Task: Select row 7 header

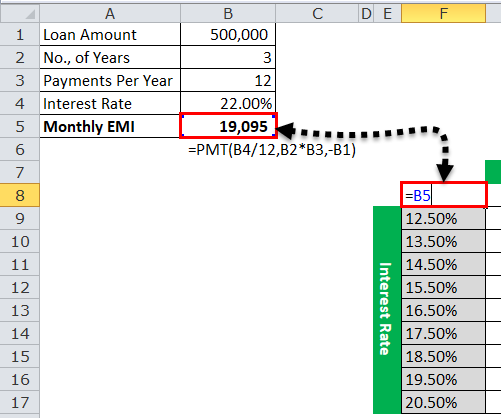Action: pyautogui.click(x=20, y=172)
